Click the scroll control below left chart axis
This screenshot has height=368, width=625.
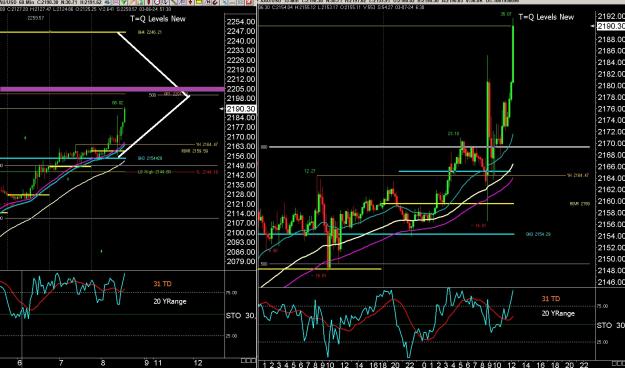click(x=248, y=360)
